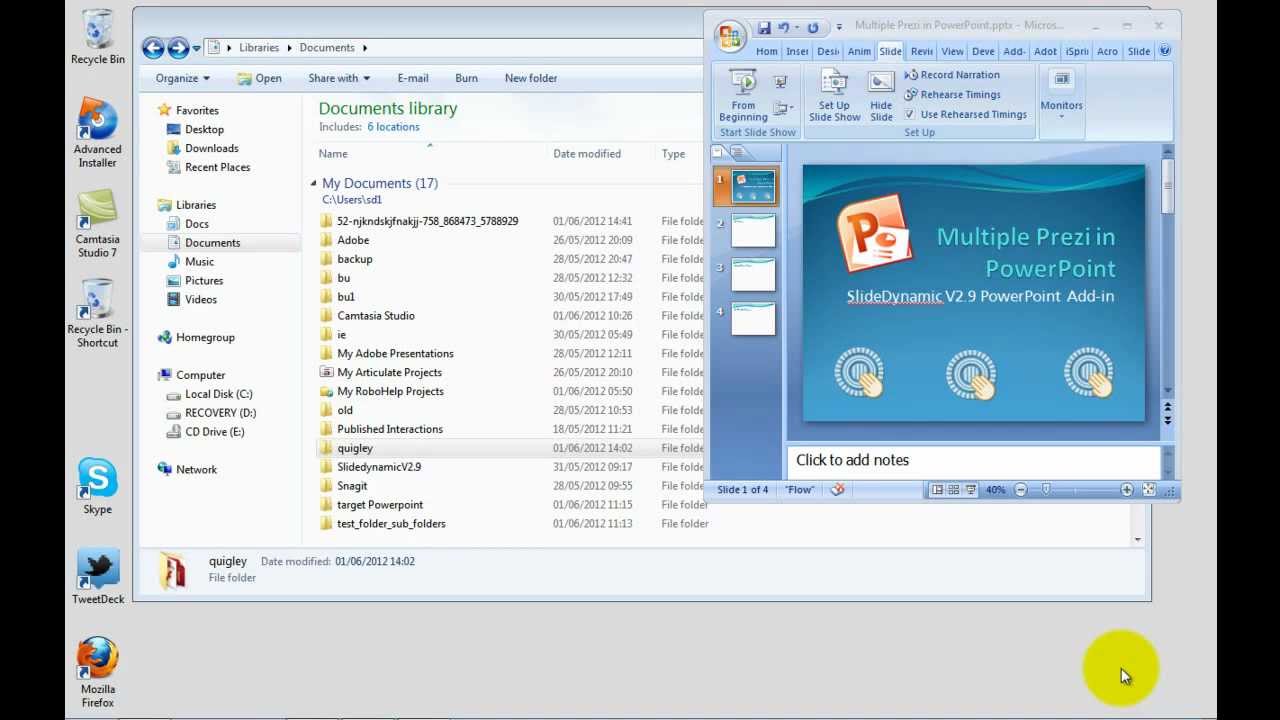The image size is (1280, 720).
Task: Select Mozilla Firefox desktop icon
Action: tap(98, 673)
